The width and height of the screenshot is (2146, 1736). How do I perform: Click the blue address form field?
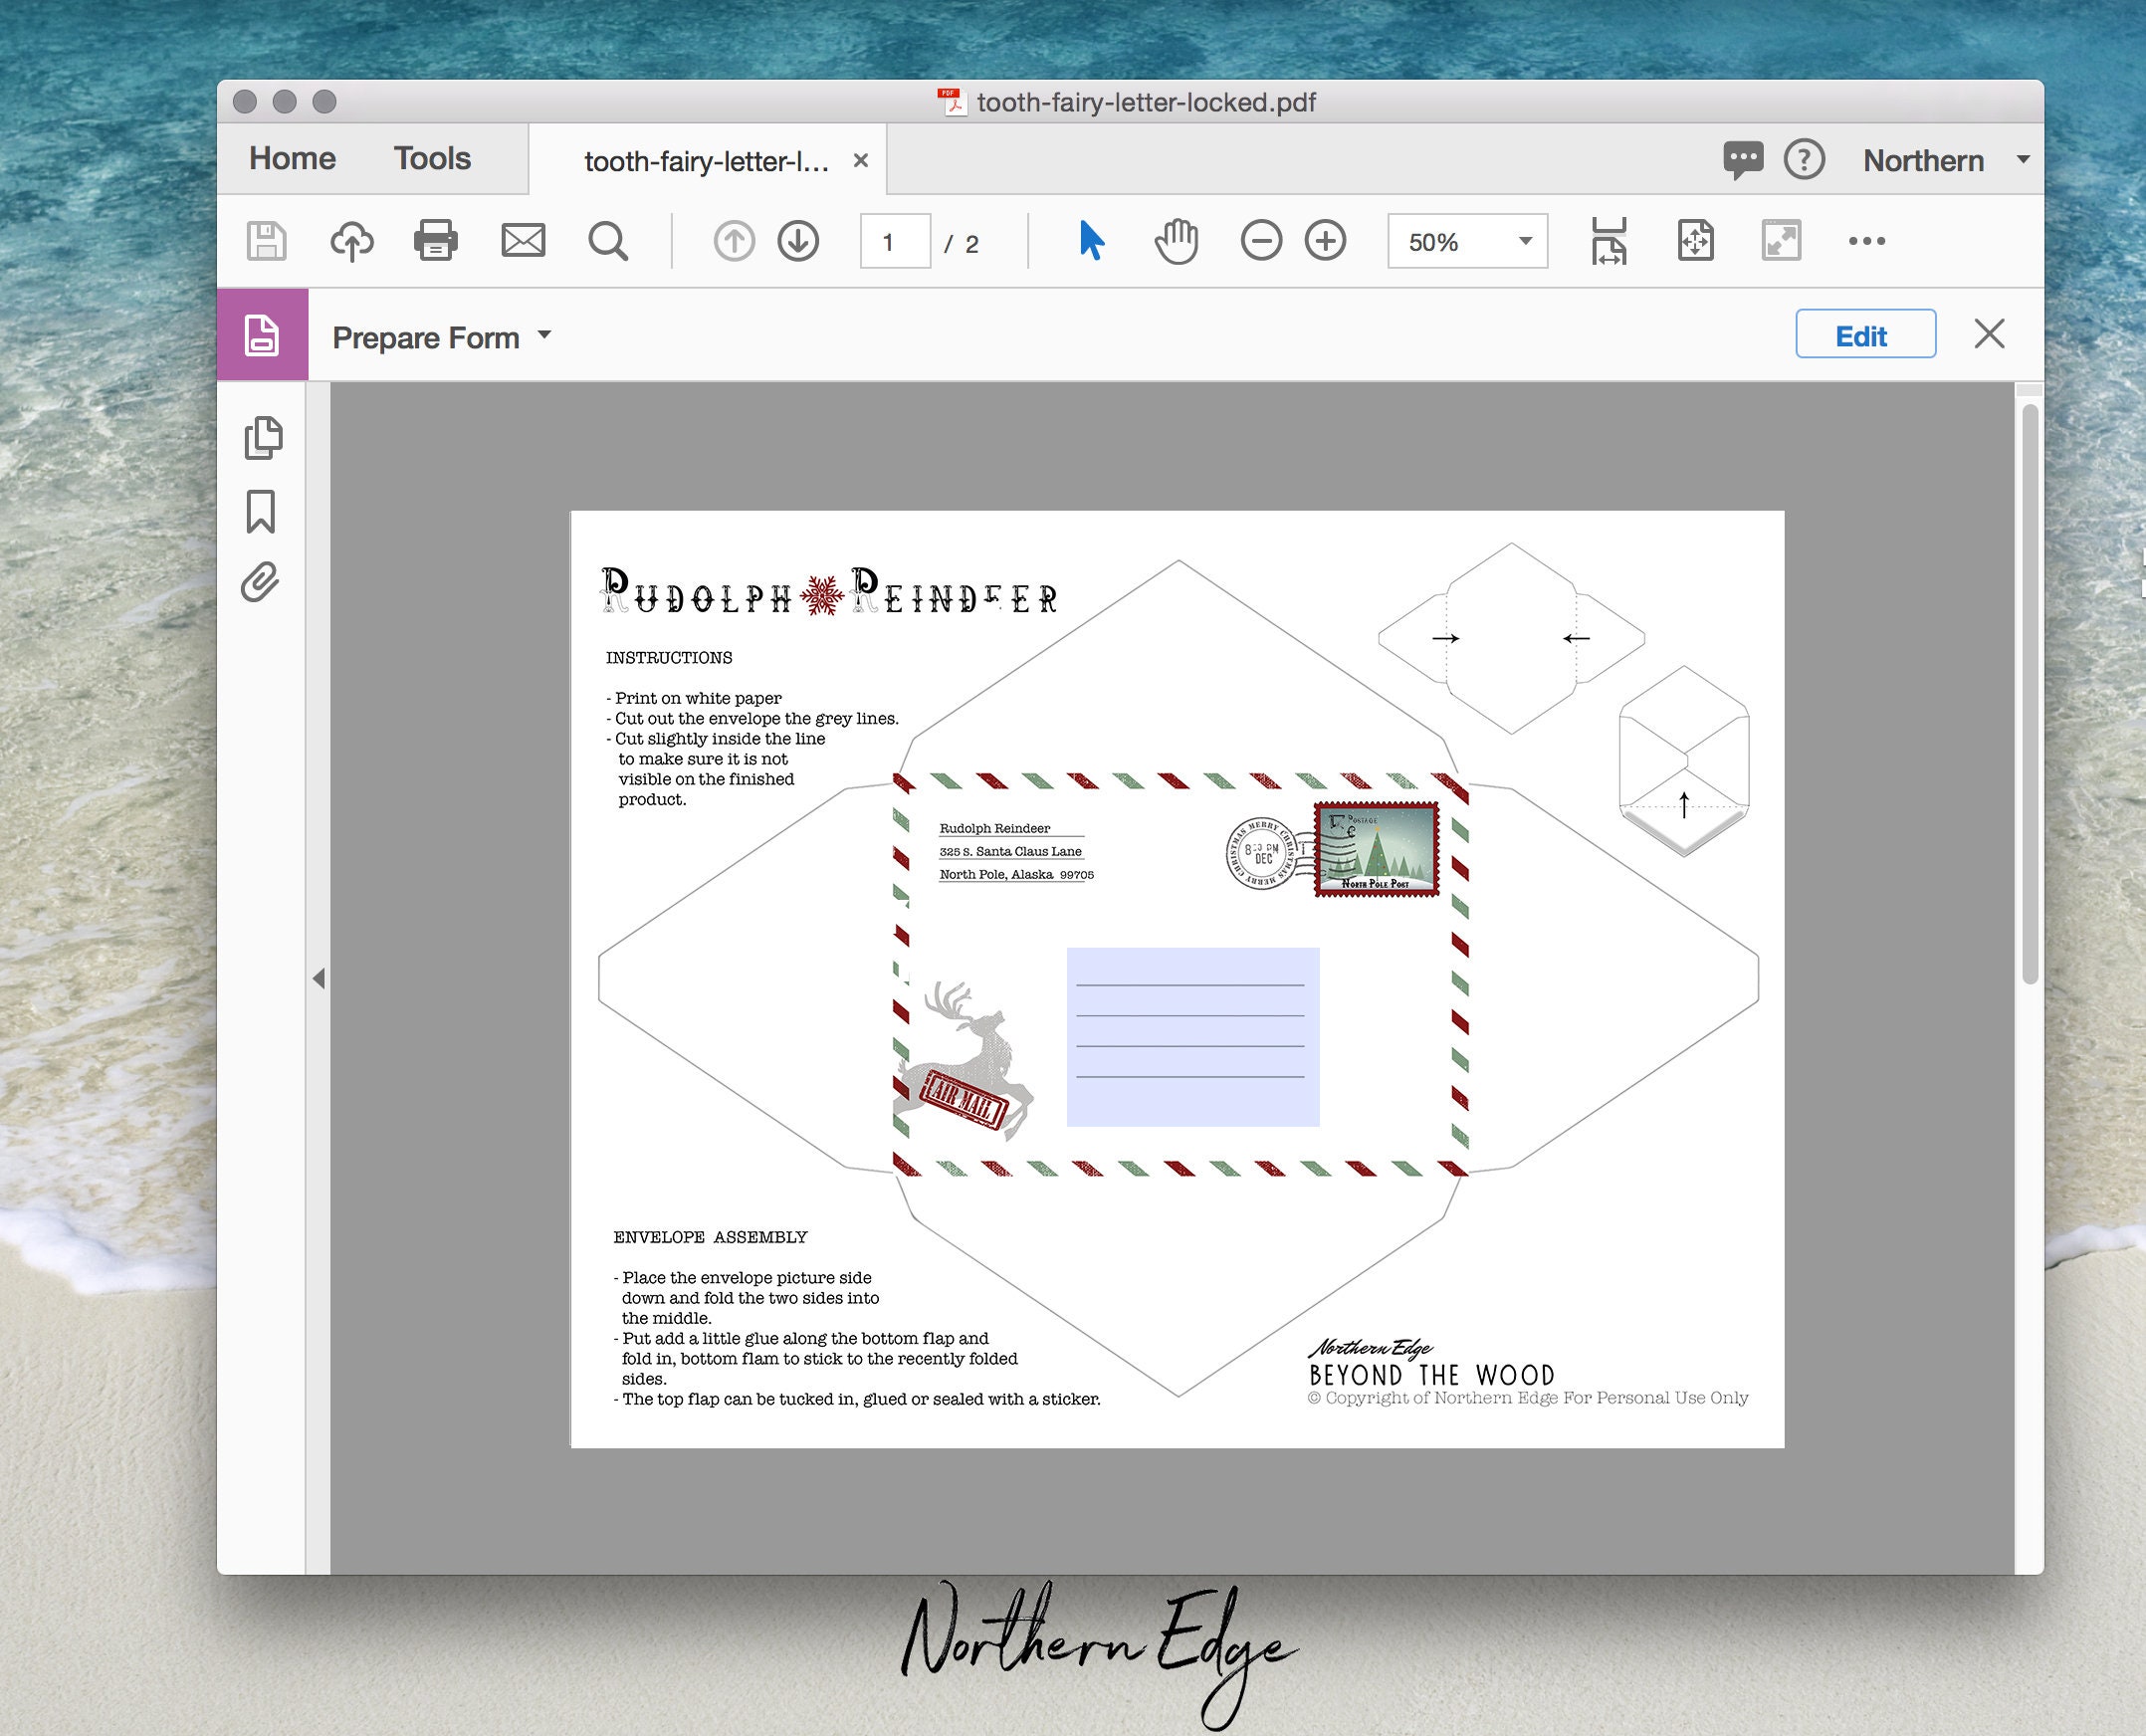coord(1193,1037)
